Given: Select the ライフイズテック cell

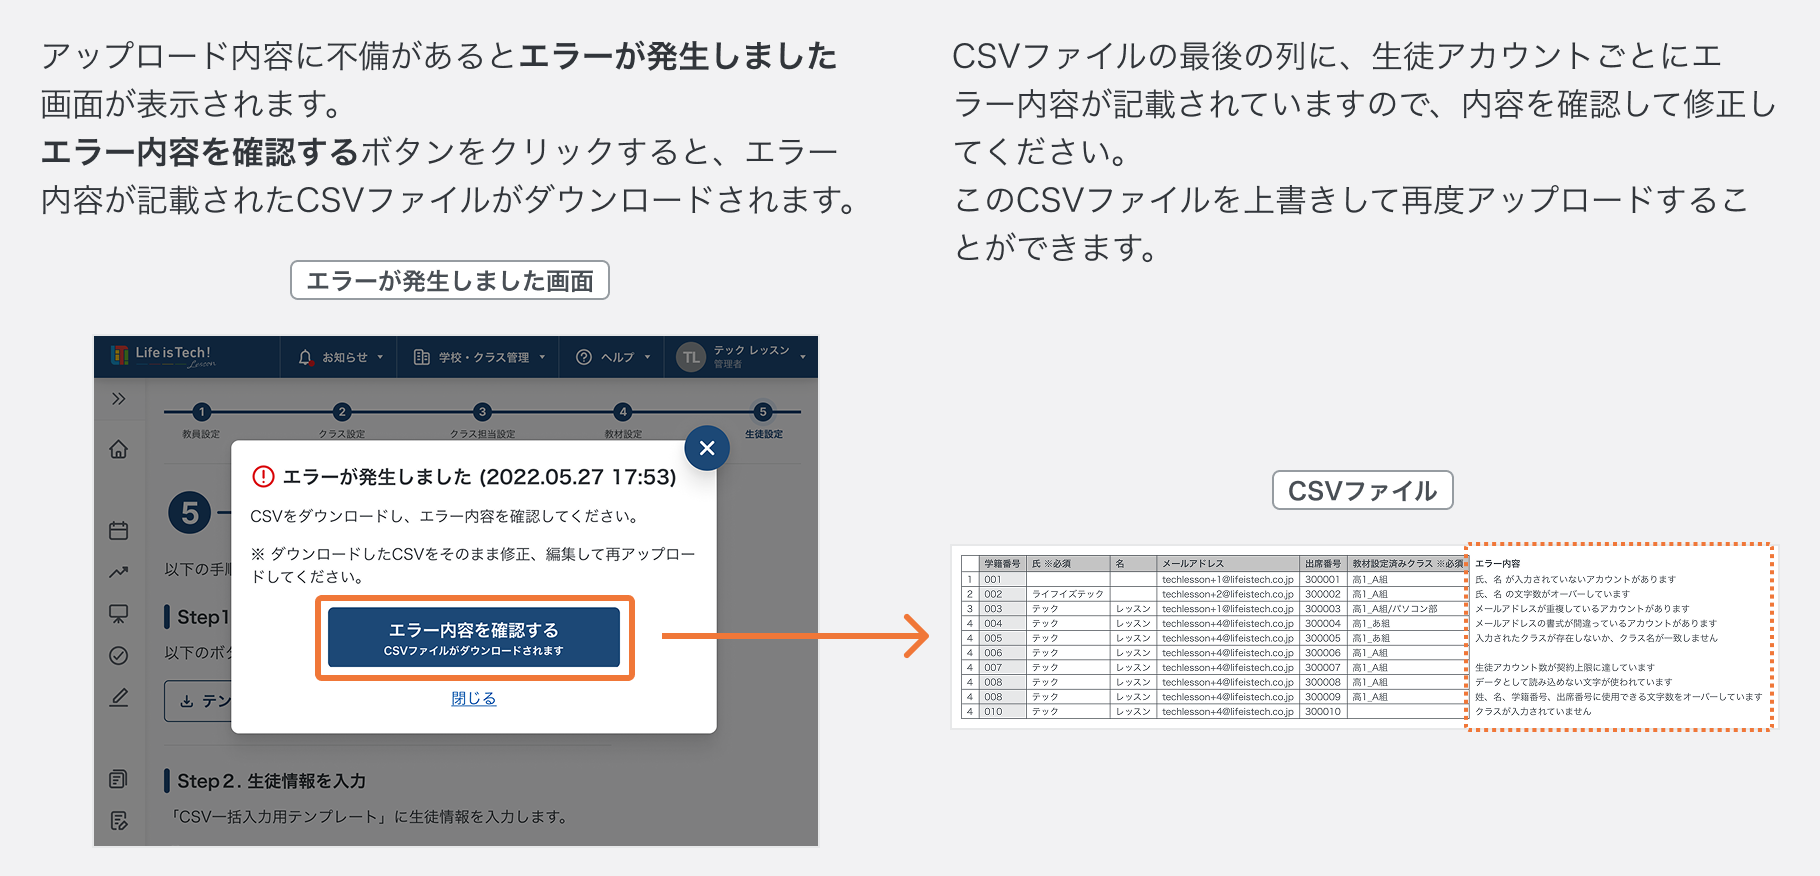Looking at the screenshot, I should click(1068, 594).
